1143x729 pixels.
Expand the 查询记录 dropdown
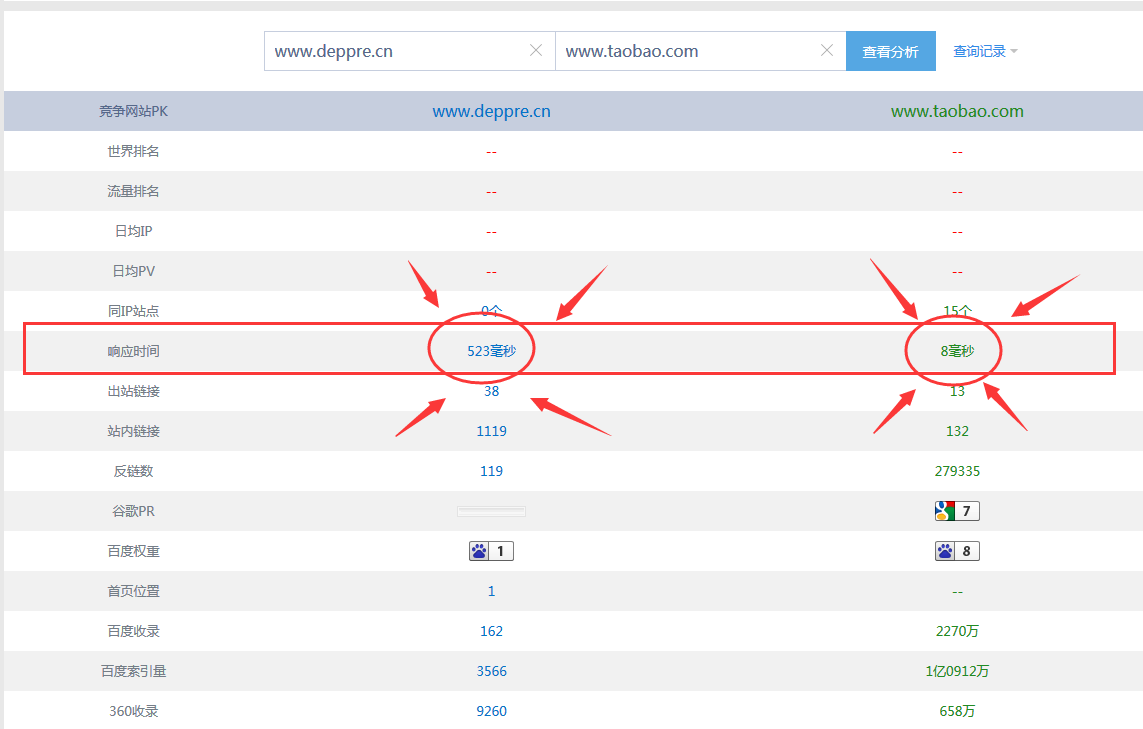tap(985, 51)
